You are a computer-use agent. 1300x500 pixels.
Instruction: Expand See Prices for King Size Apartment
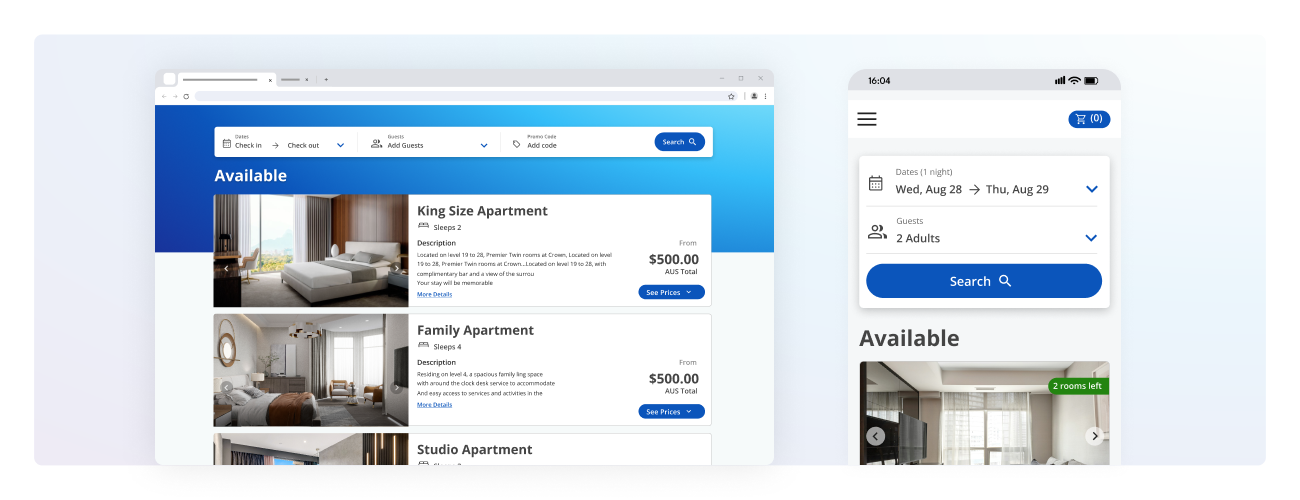[x=671, y=292]
